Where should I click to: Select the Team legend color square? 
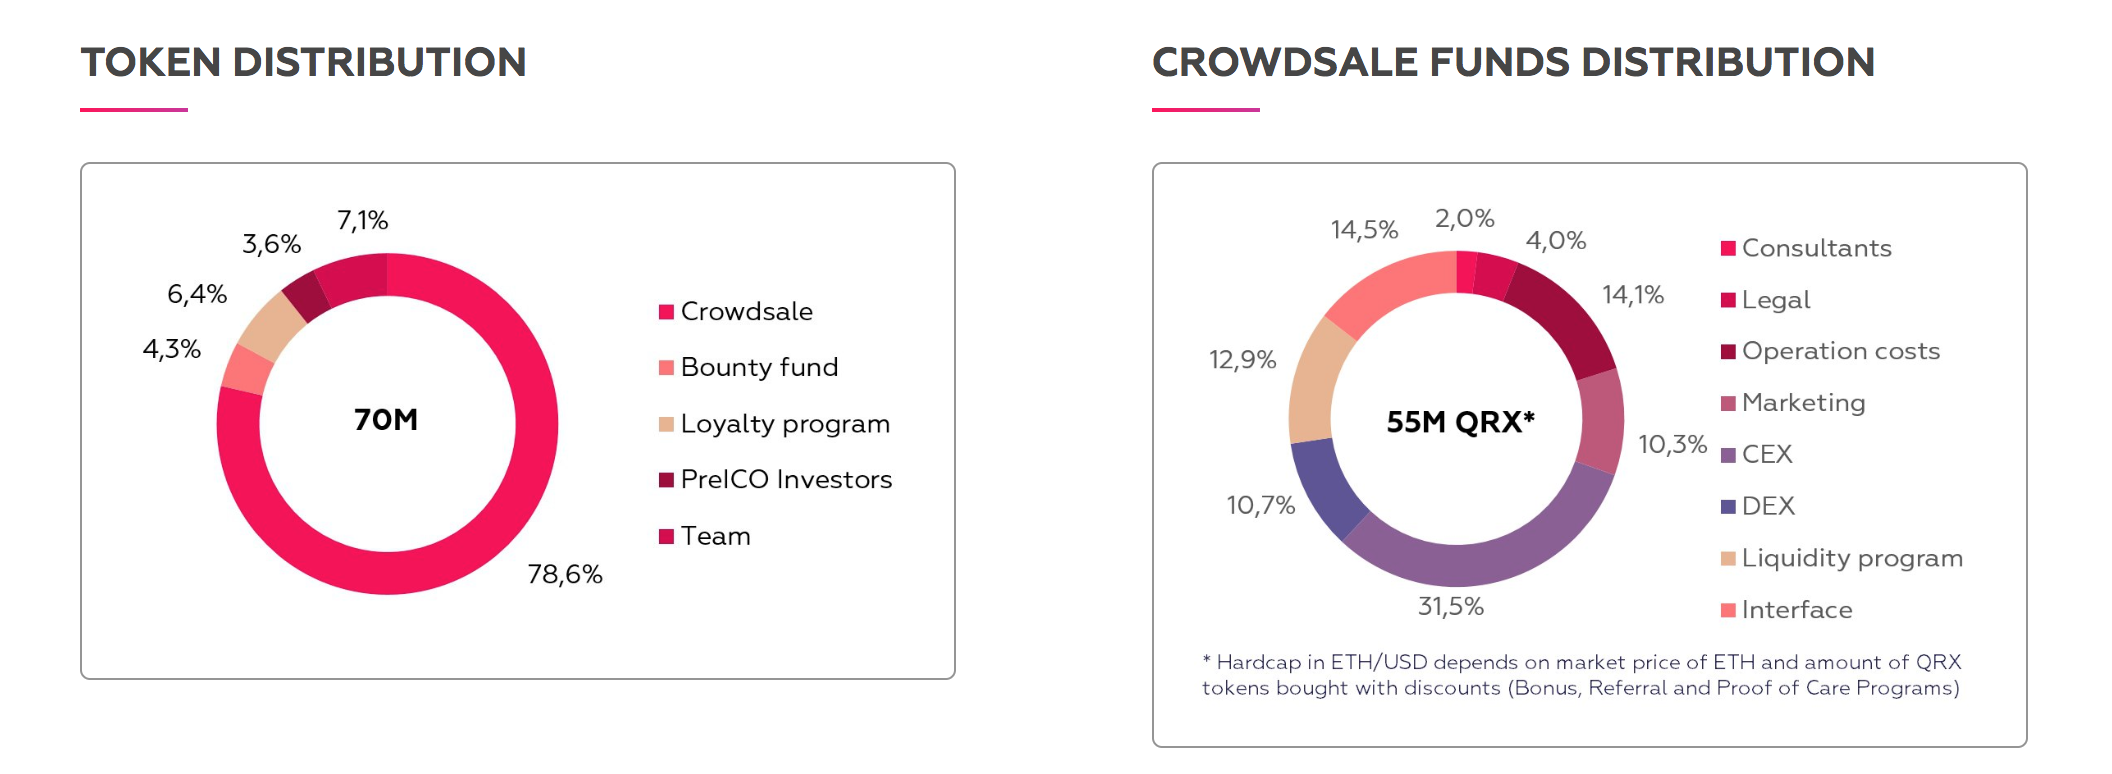click(666, 537)
